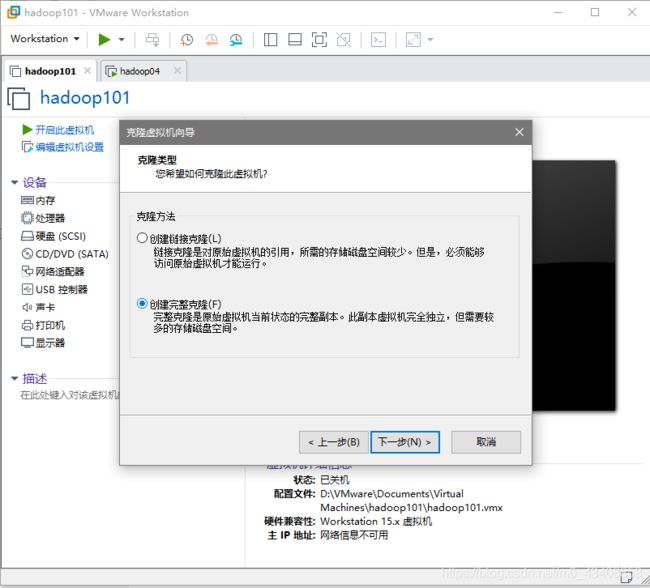Image resolution: width=650 pixels, height=588 pixels.
Task: Open the Workstation menu
Action: pyautogui.click(x=44, y=39)
